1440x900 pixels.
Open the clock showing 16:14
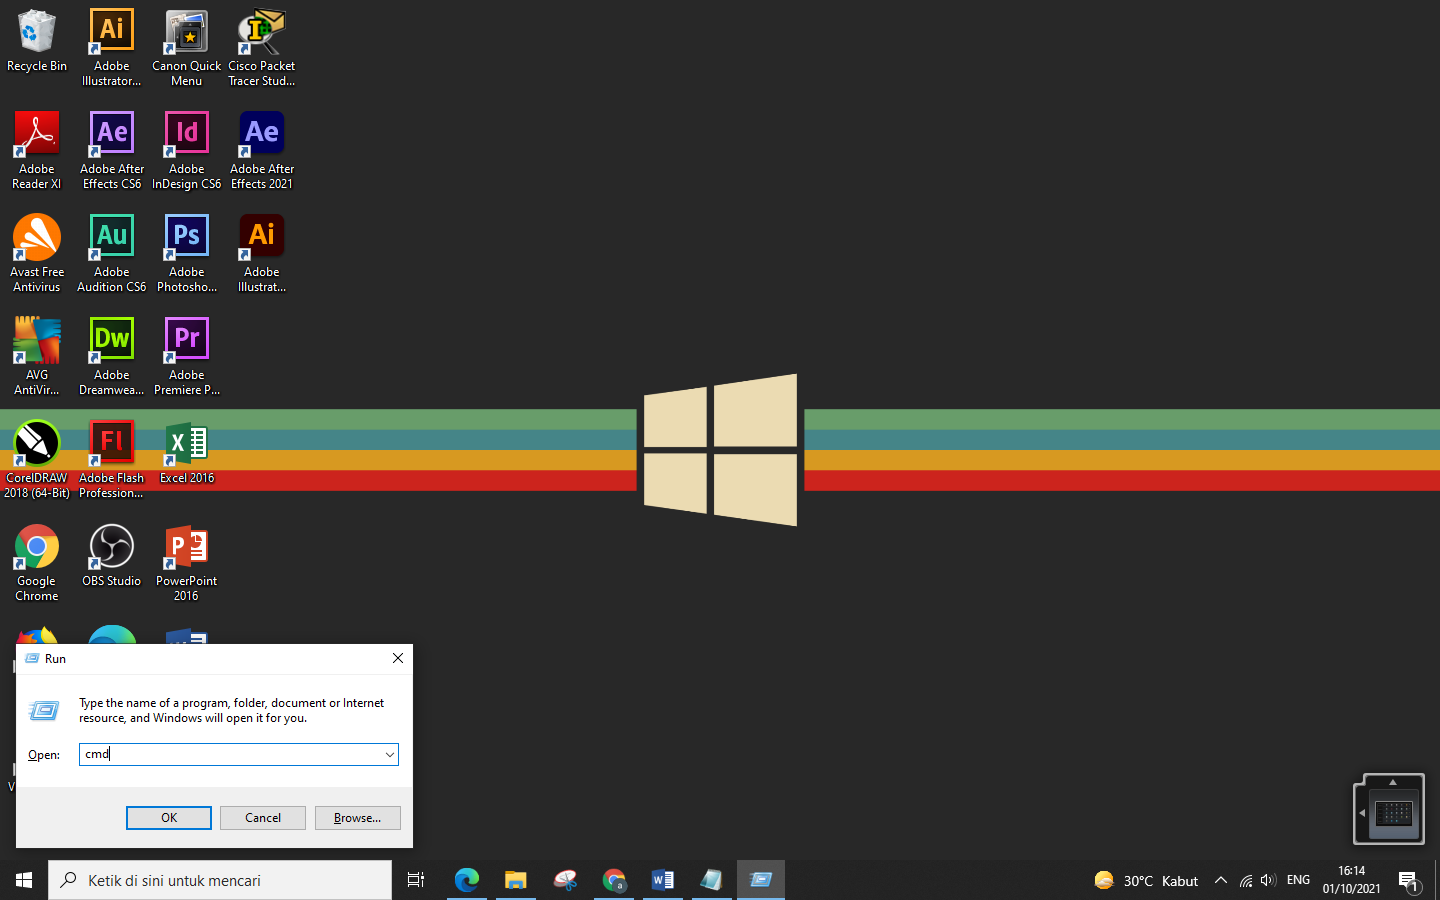1352,880
